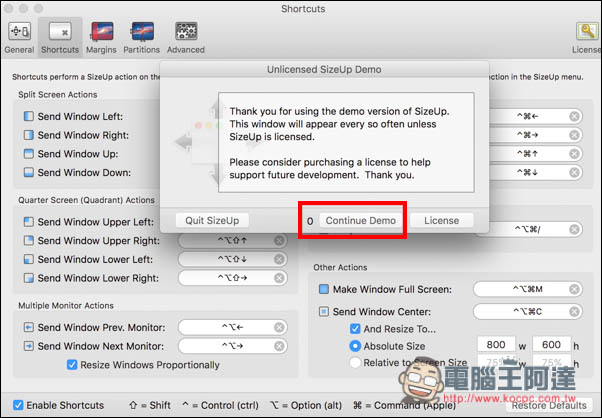602x418 pixels.
Task: Click the Send Window Right icon
Action: pyautogui.click(x=28, y=135)
